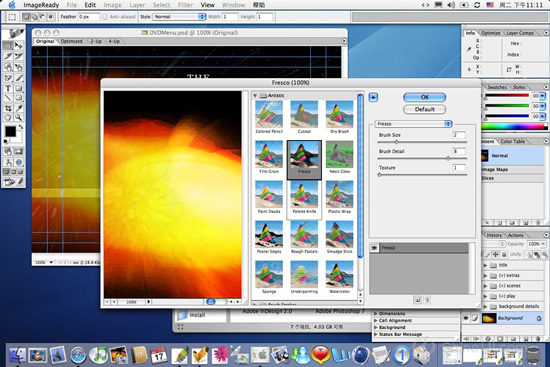
Task: Open the Fresco filter dropdown
Action: click(413, 124)
